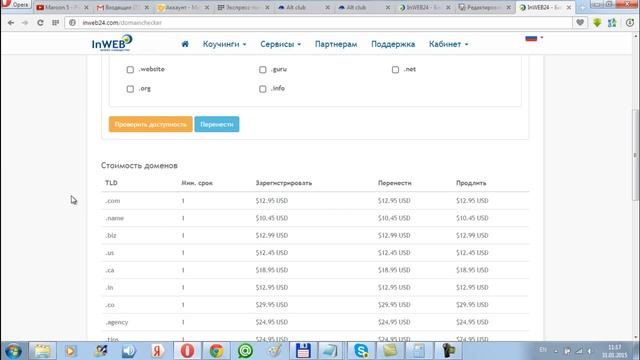Bookmark the page with the heart icon
The width and height of the screenshot is (640, 360).
click(x=580, y=23)
